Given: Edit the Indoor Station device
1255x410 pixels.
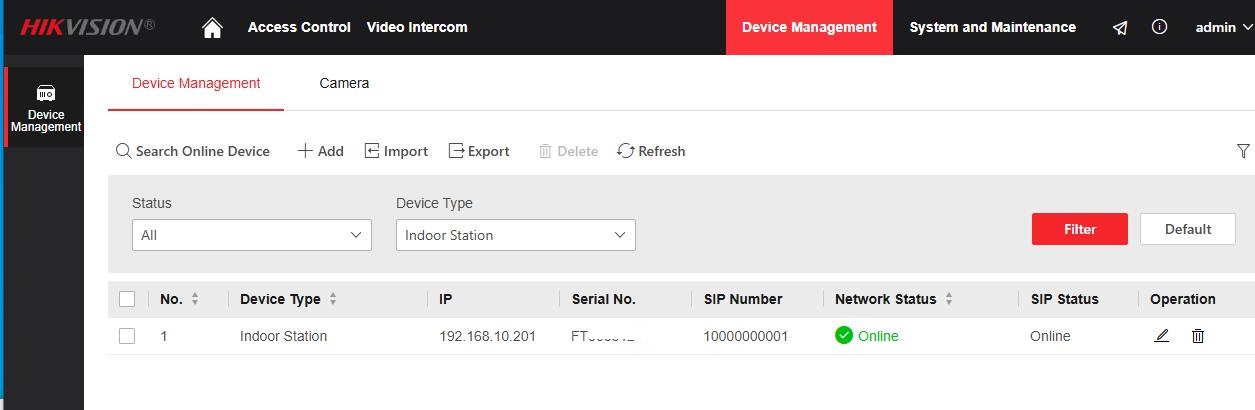Looking at the screenshot, I should tap(1161, 336).
